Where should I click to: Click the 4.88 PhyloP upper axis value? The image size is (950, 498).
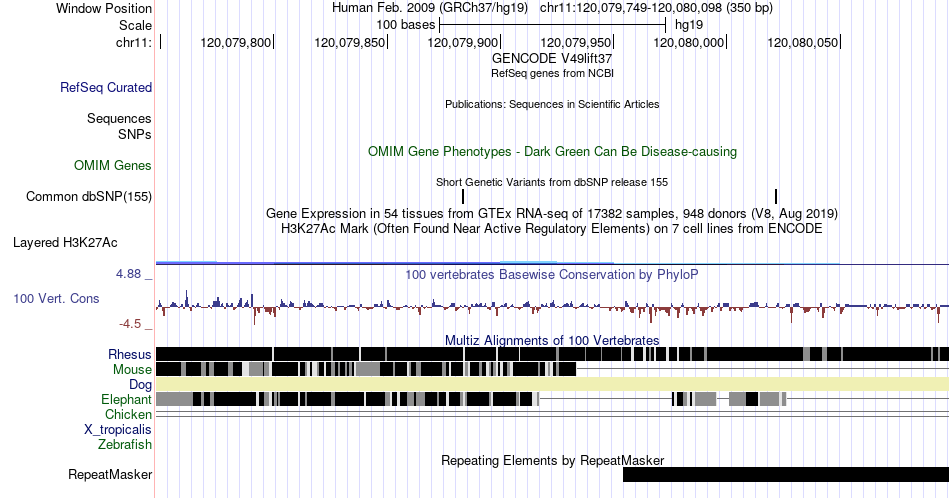[x=128, y=274]
